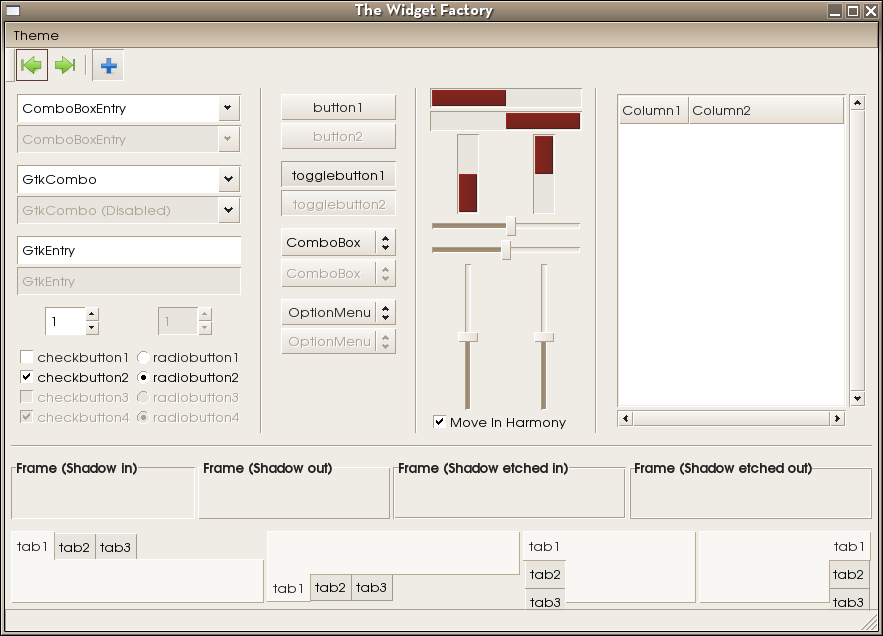This screenshot has width=883, height=636.
Task: Click the greyed-out button2
Action: coord(338,136)
